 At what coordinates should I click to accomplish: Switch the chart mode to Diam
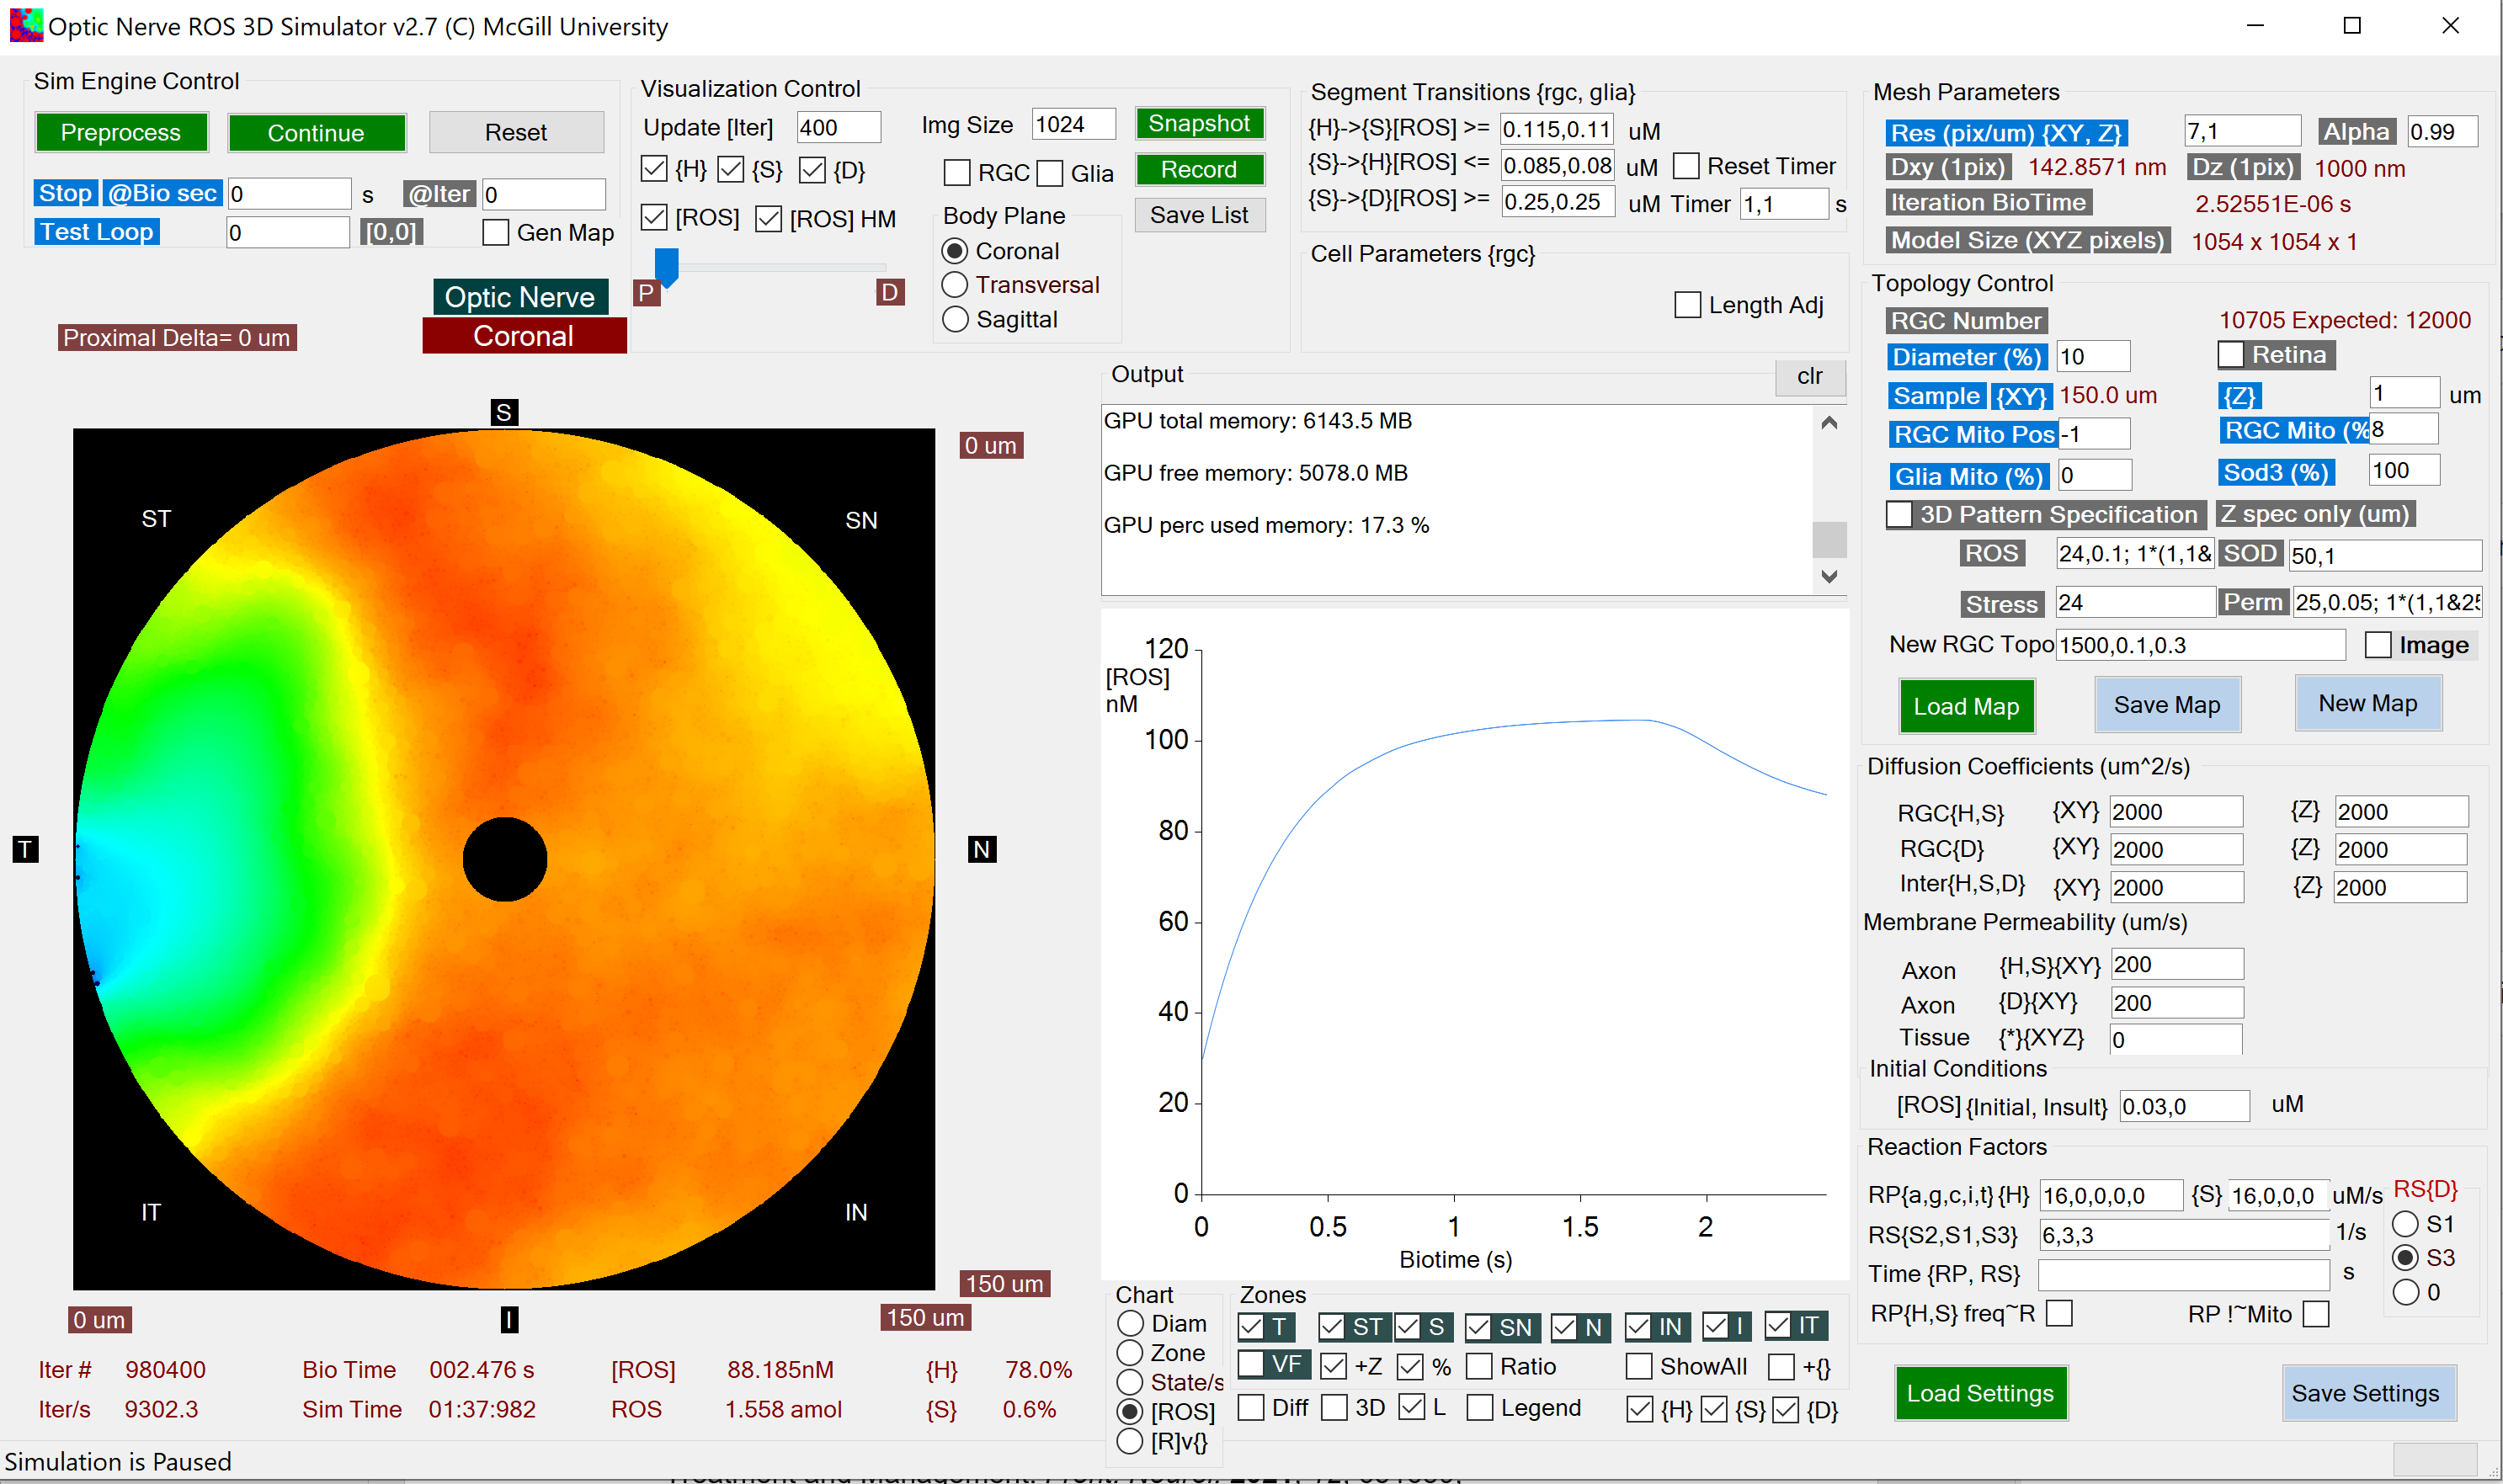click(x=1130, y=1322)
